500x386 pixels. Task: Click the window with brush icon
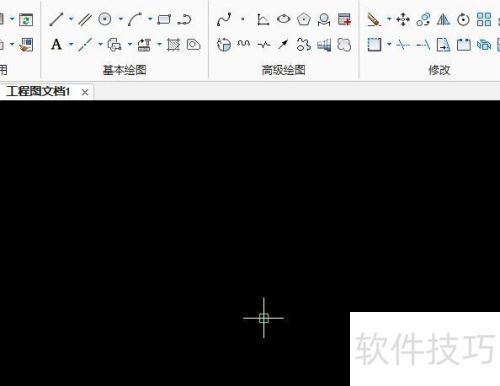point(26,45)
